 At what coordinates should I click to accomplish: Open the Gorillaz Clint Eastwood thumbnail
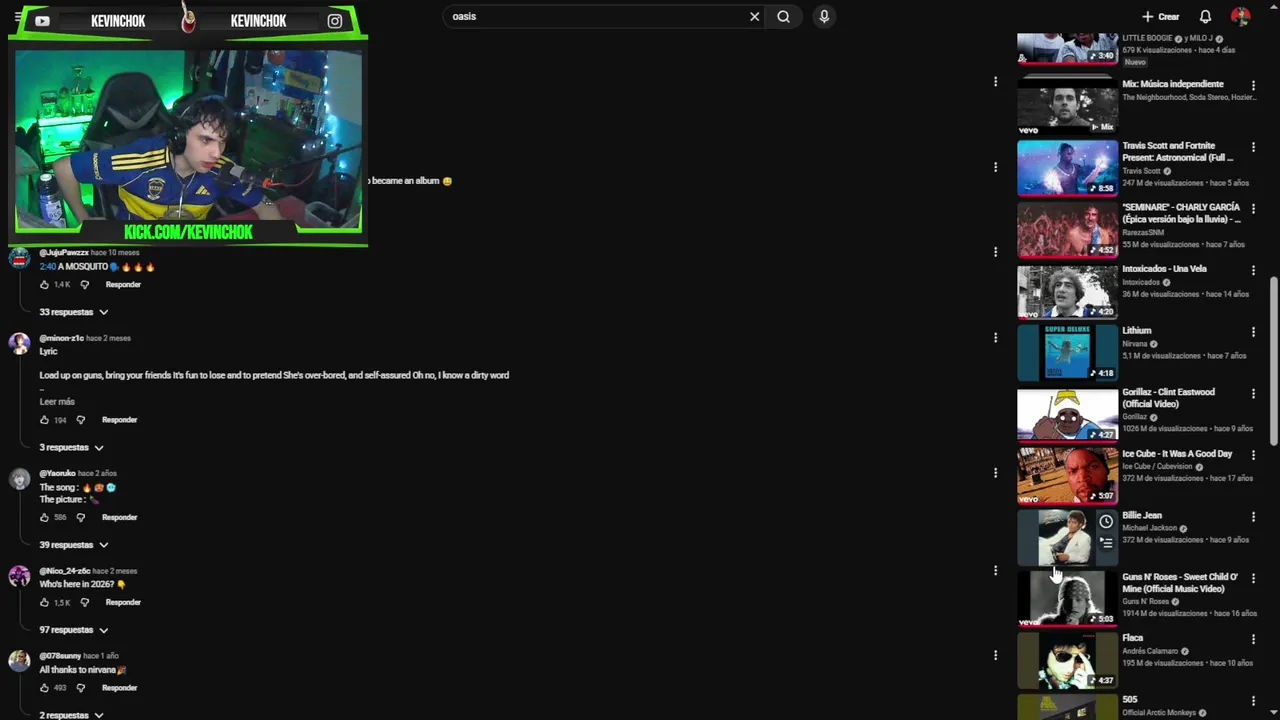[1067, 414]
